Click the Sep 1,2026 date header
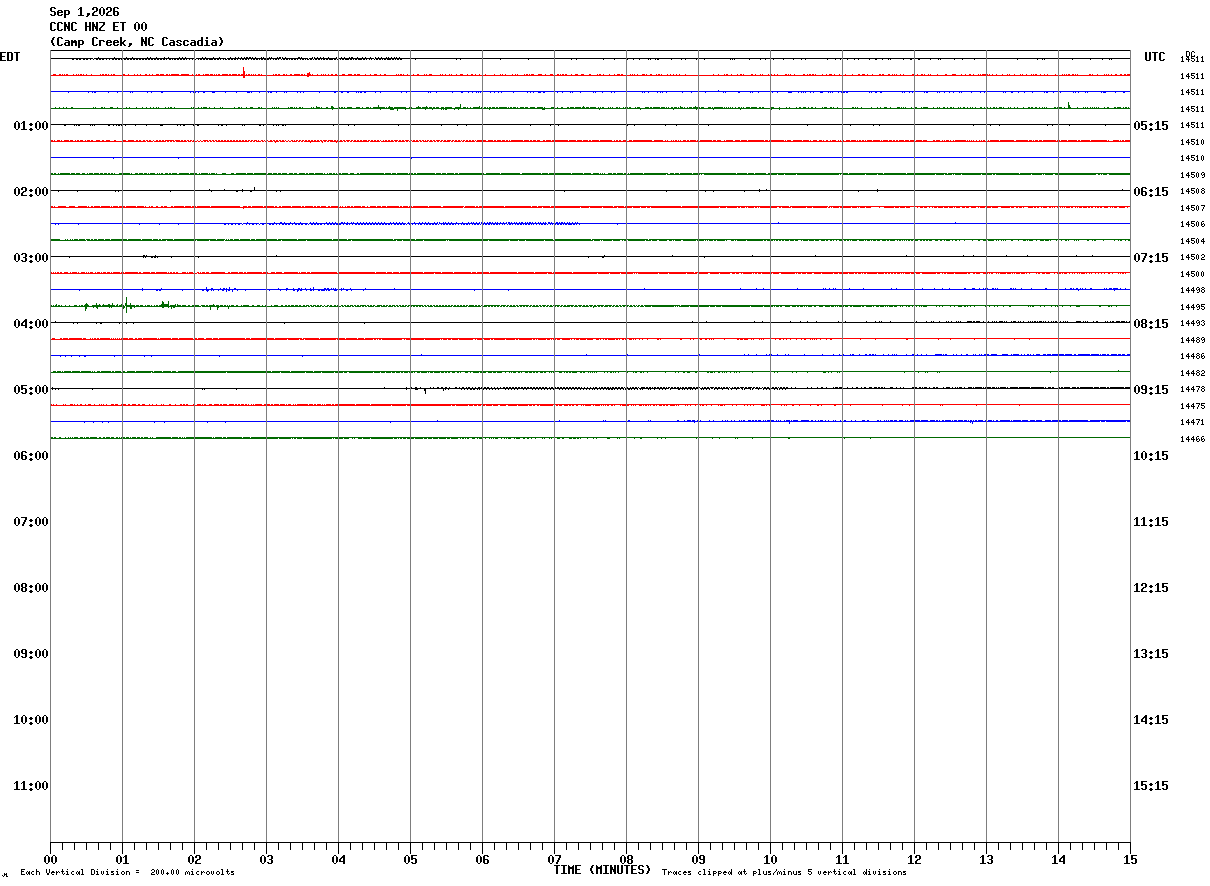This screenshot has height=886, width=1210. click(84, 12)
